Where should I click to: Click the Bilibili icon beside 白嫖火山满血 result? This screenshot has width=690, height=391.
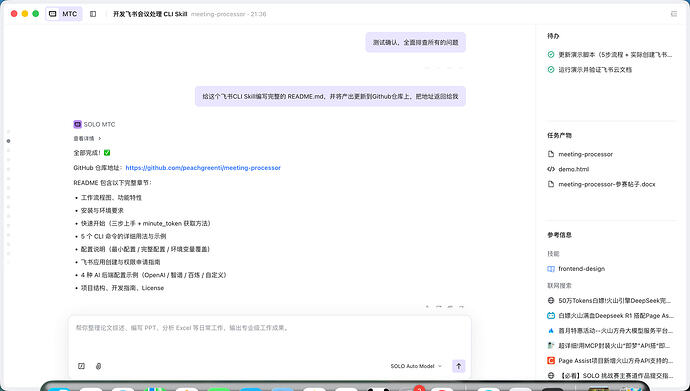[551, 315]
